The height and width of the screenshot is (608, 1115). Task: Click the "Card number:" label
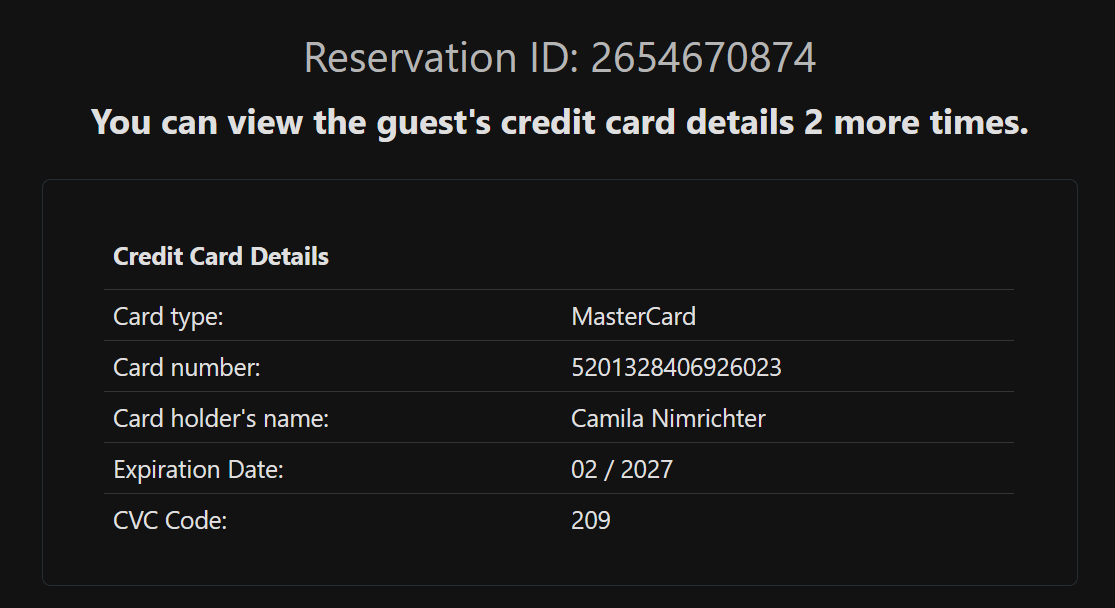(x=187, y=368)
